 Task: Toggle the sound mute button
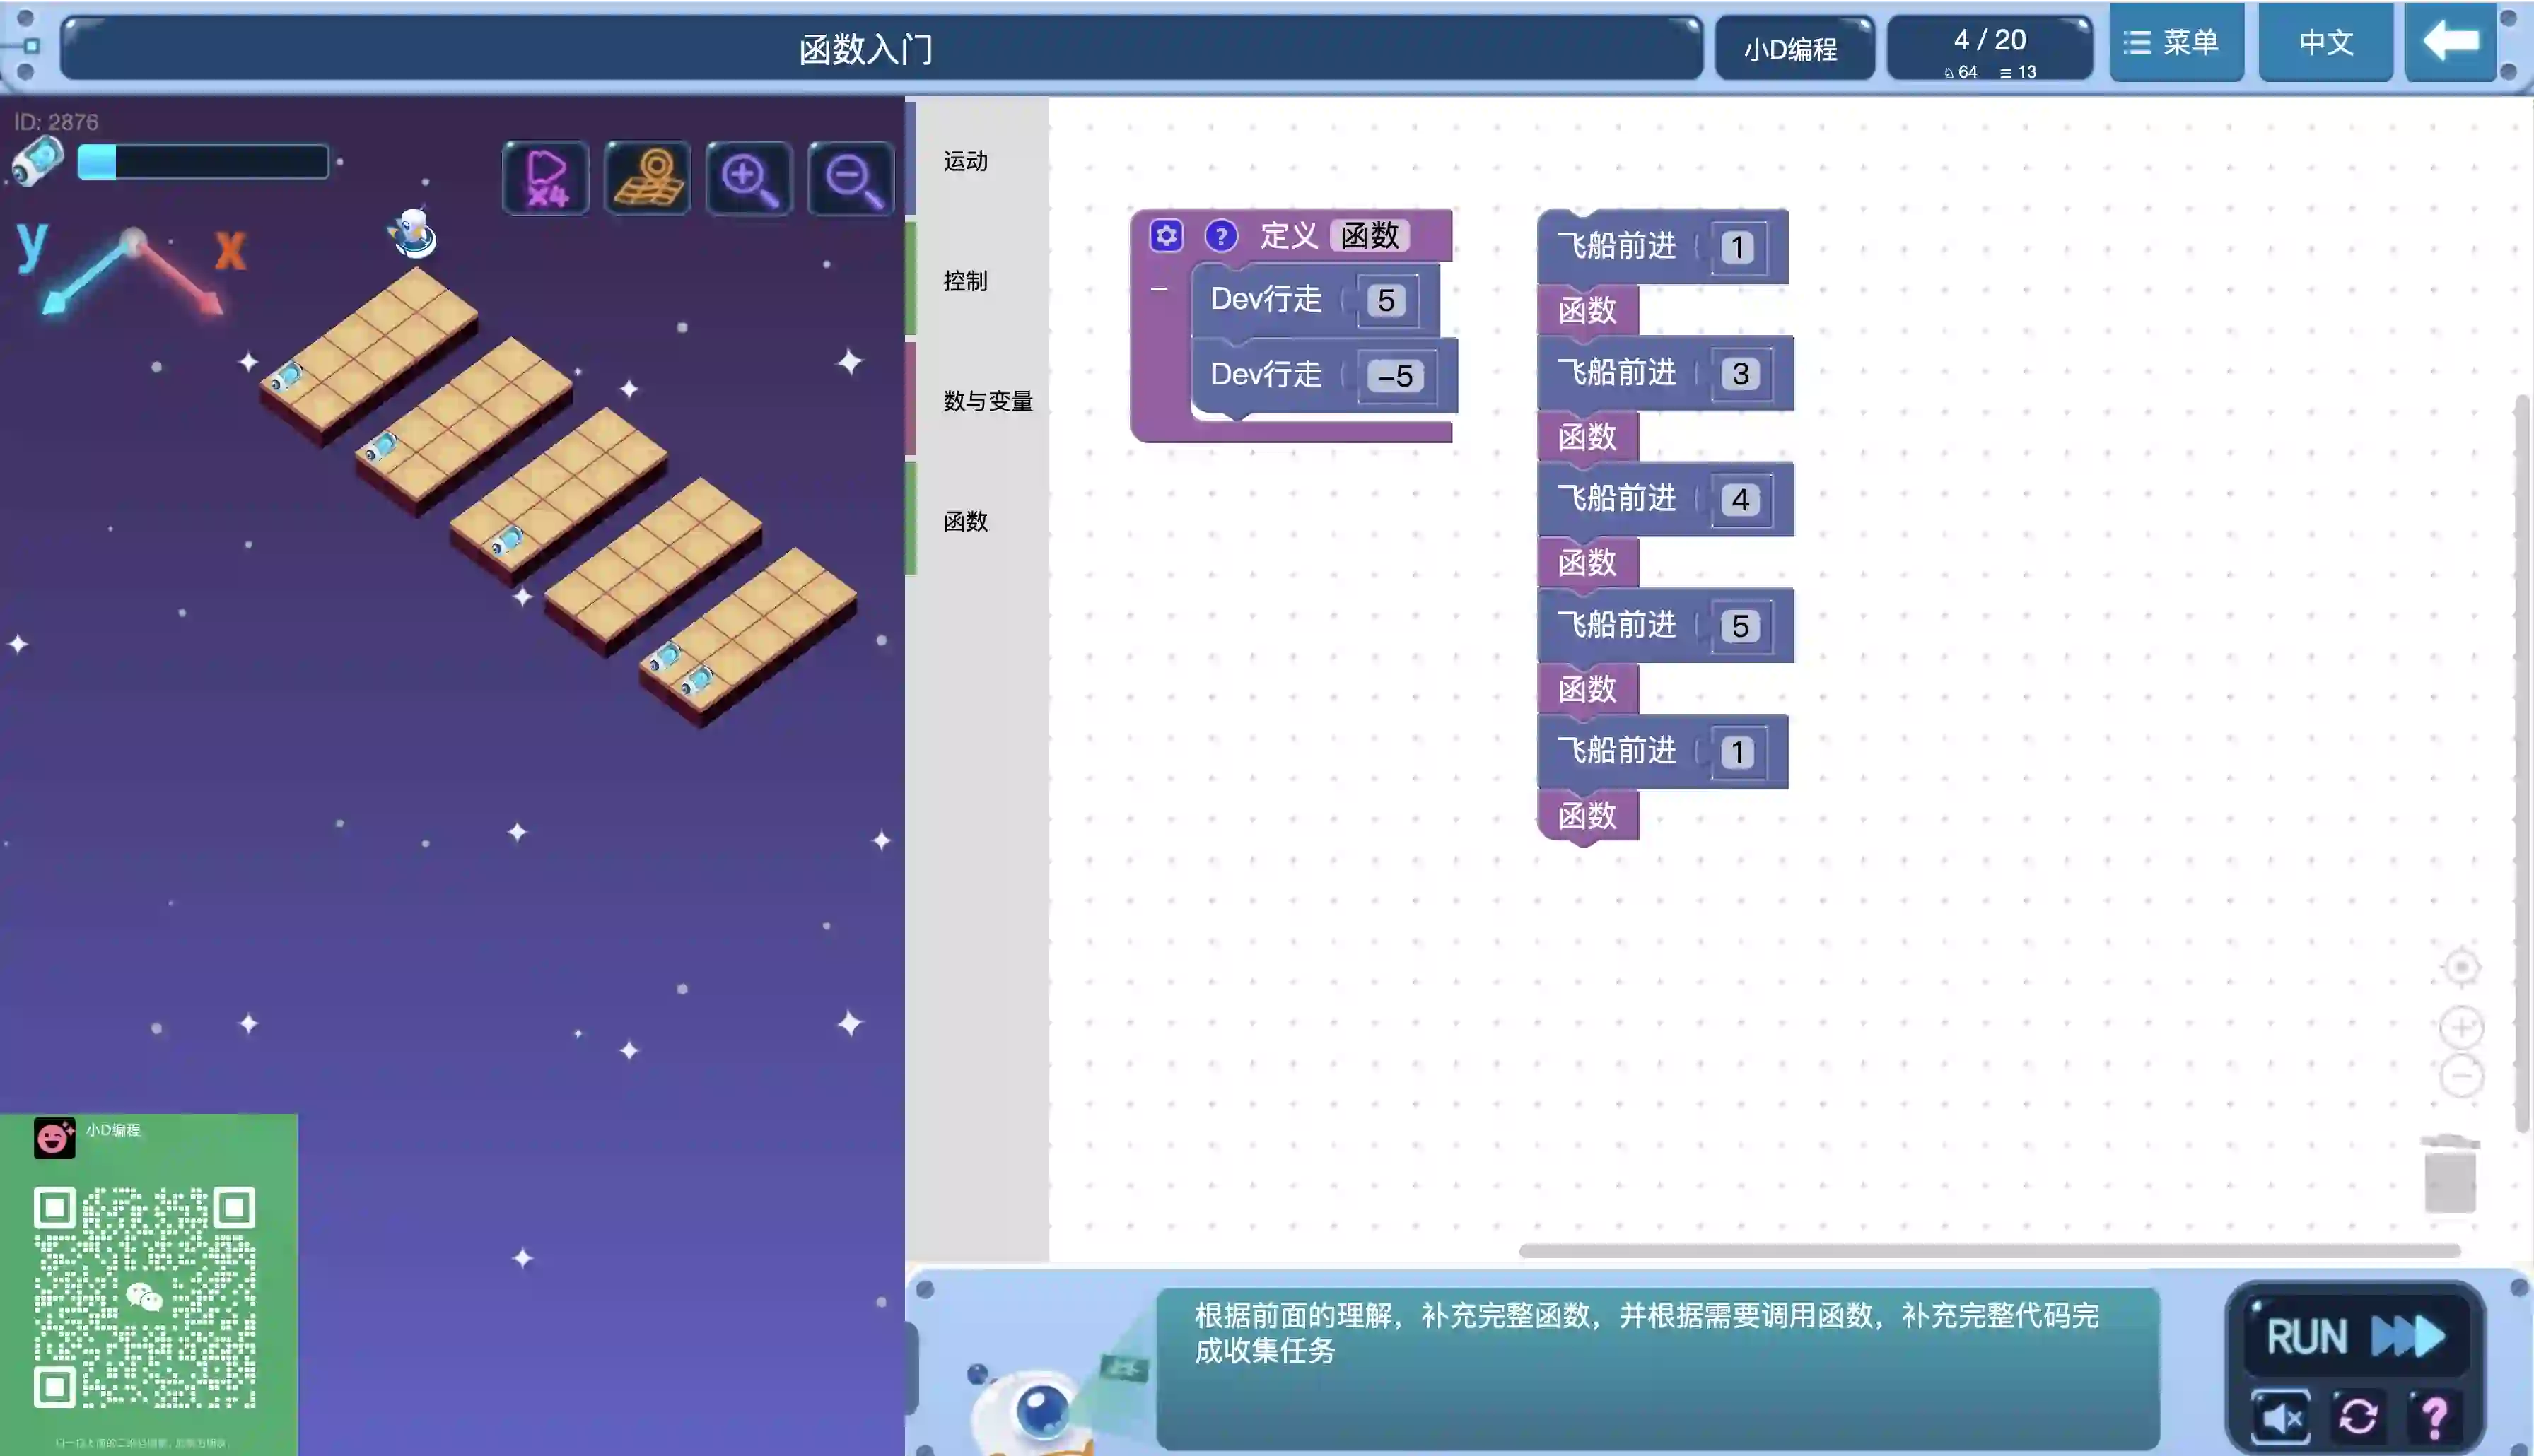coord(2281,1416)
